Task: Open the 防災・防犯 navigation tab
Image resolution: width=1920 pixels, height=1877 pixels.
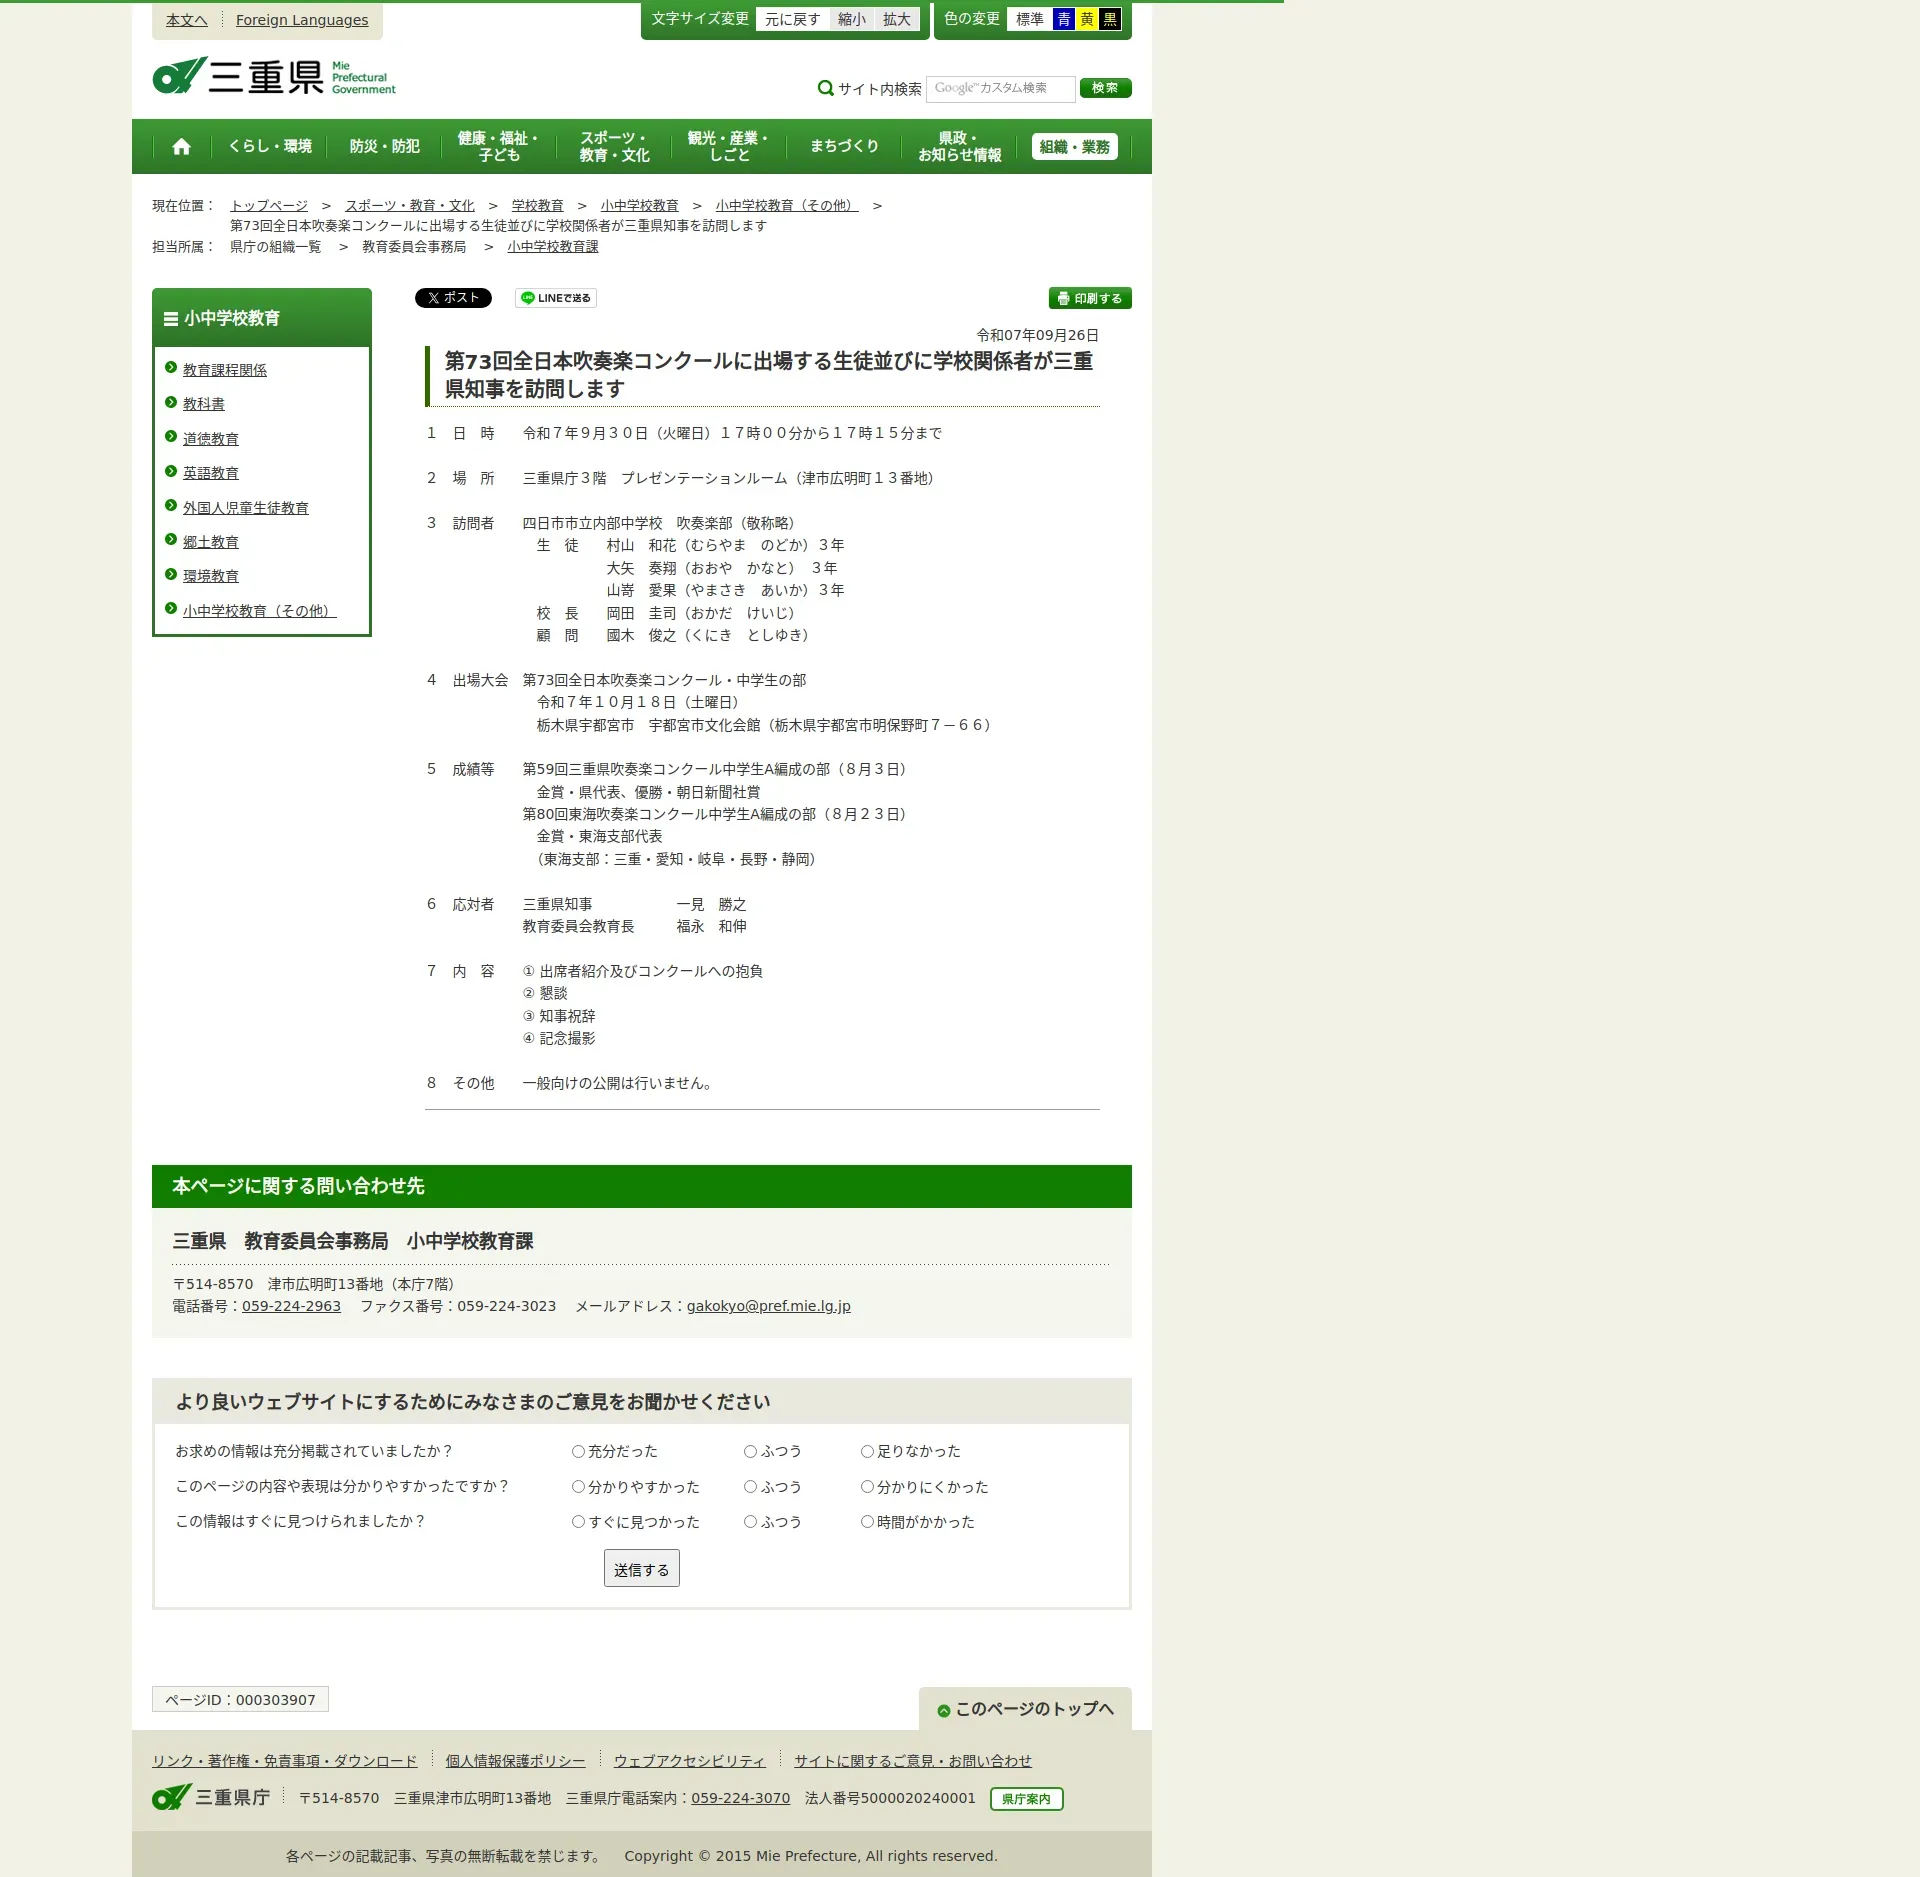Action: pyautogui.click(x=384, y=147)
